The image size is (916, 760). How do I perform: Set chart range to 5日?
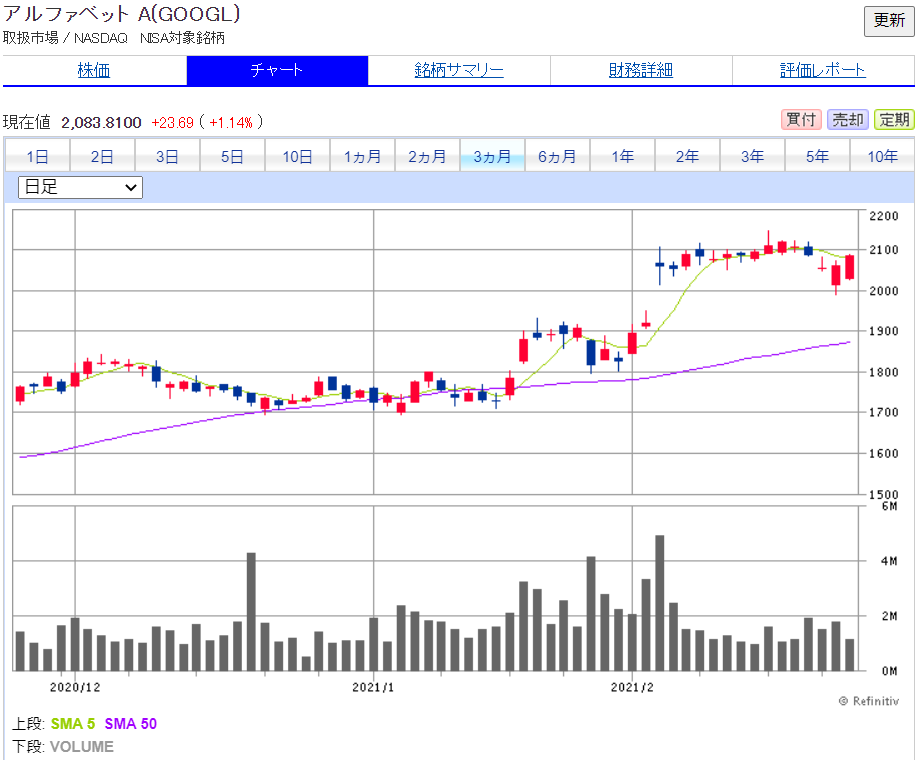232,156
